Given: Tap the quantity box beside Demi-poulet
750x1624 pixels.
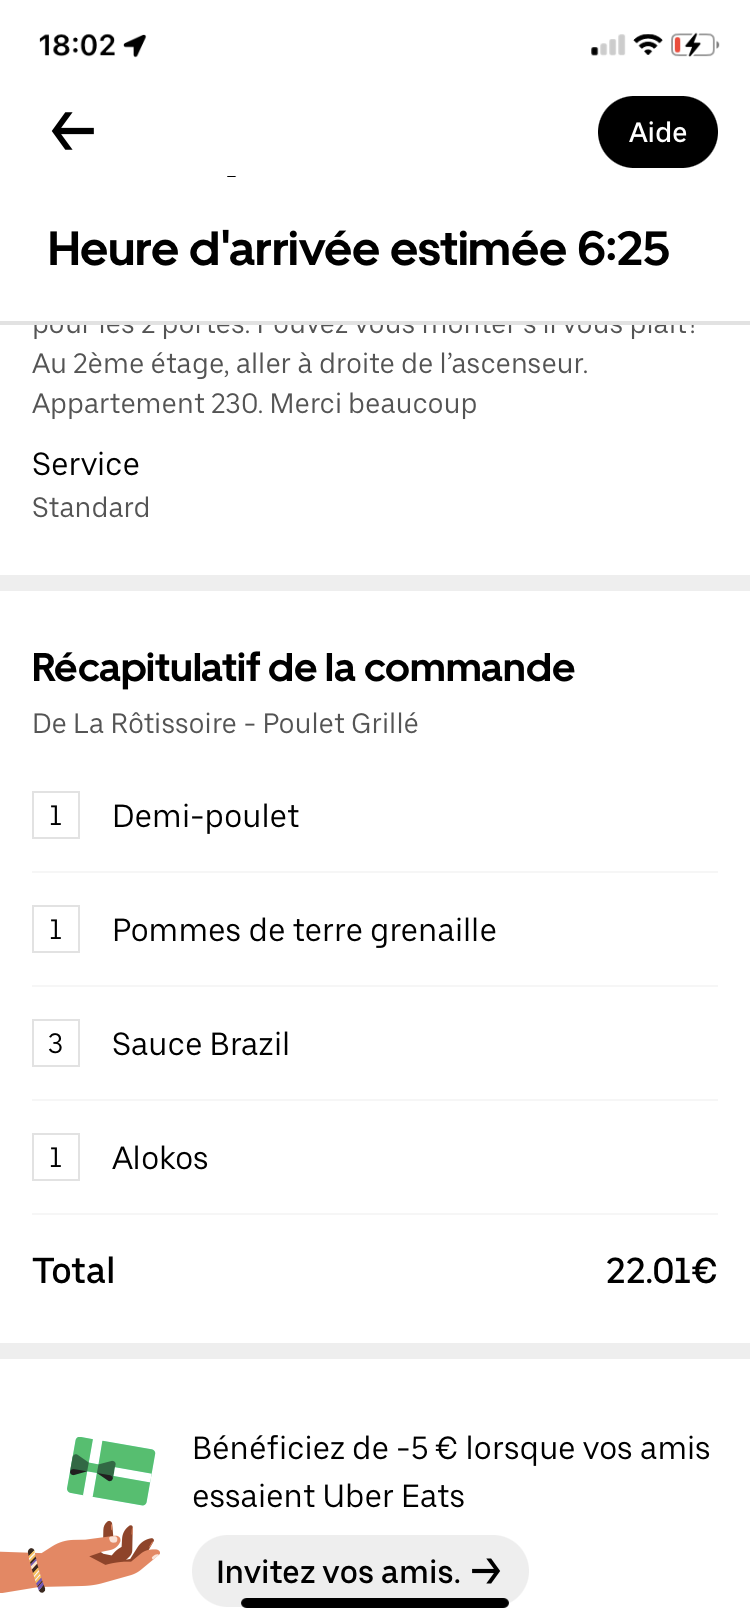Looking at the screenshot, I should [56, 816].
